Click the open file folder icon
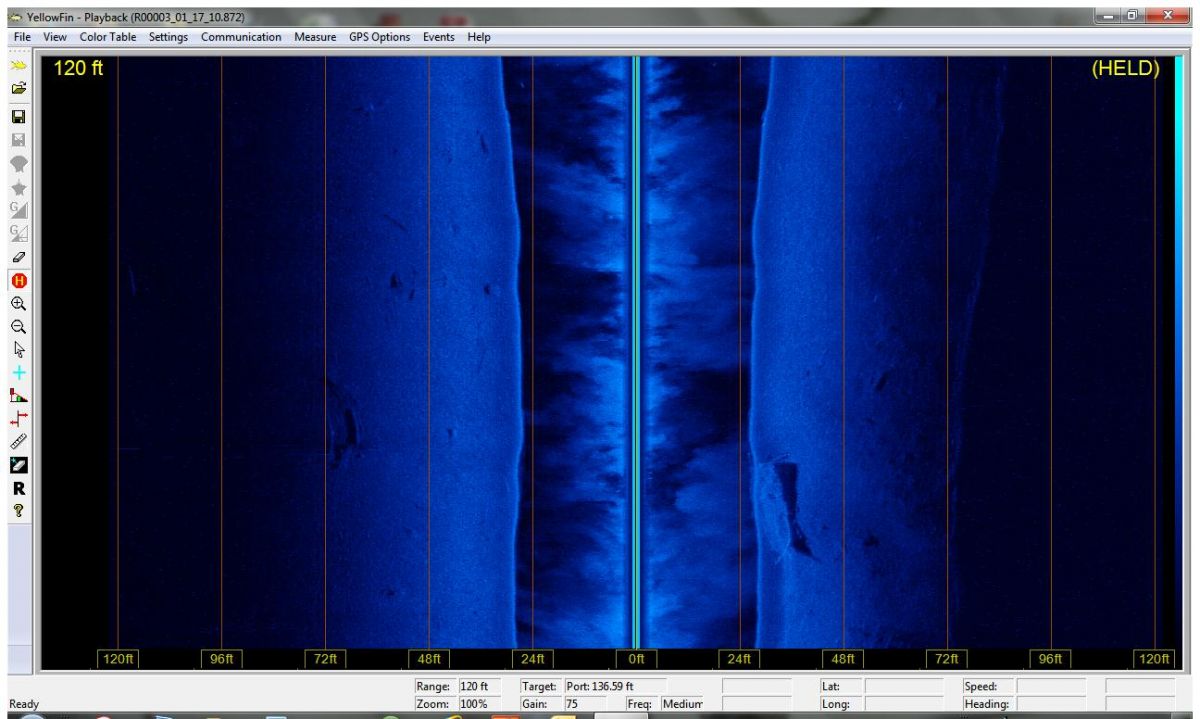Viewport: 1200px width, 719px height. point(18,88)
